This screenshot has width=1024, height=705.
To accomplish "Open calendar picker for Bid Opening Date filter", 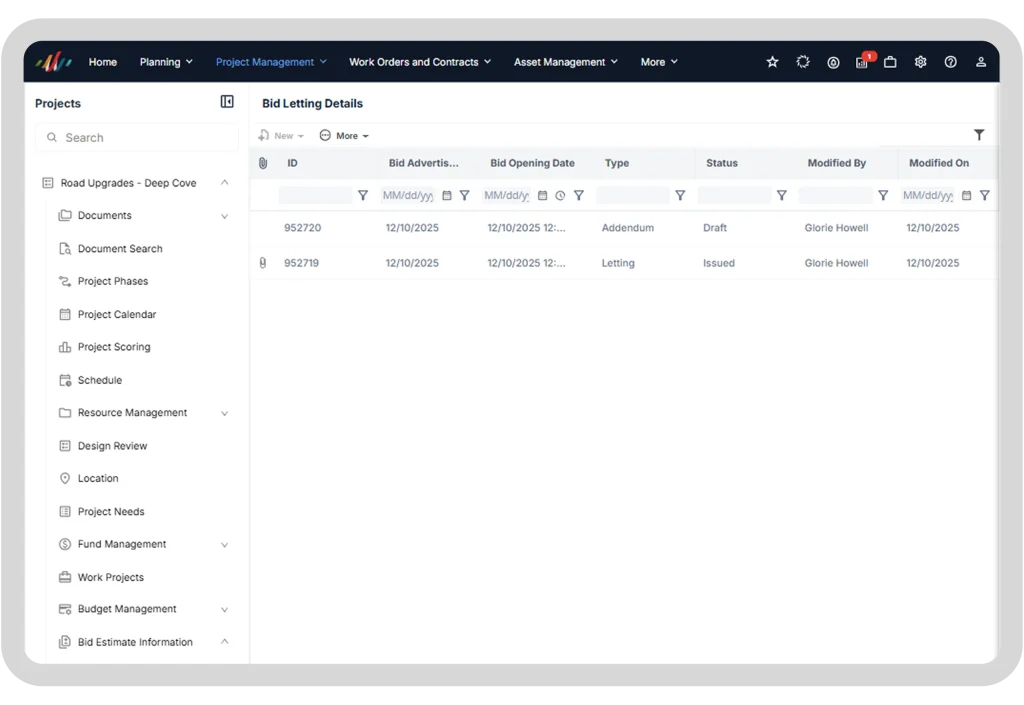I will point(542,195).
